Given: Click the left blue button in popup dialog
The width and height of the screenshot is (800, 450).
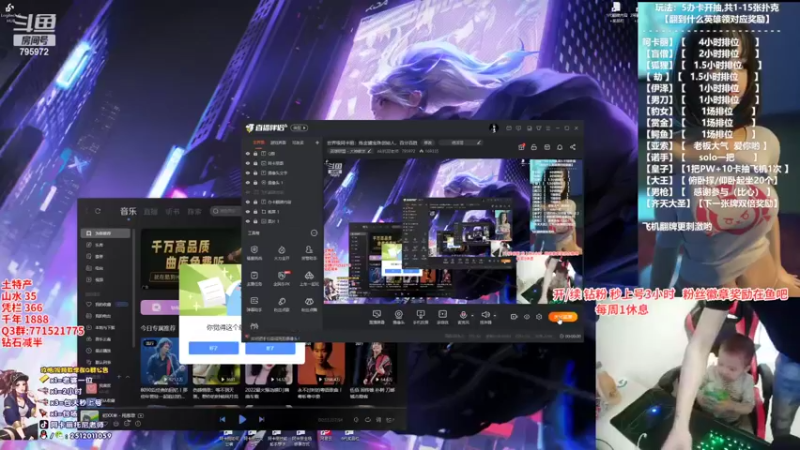Looking at the screenshot, I should 213,348.
